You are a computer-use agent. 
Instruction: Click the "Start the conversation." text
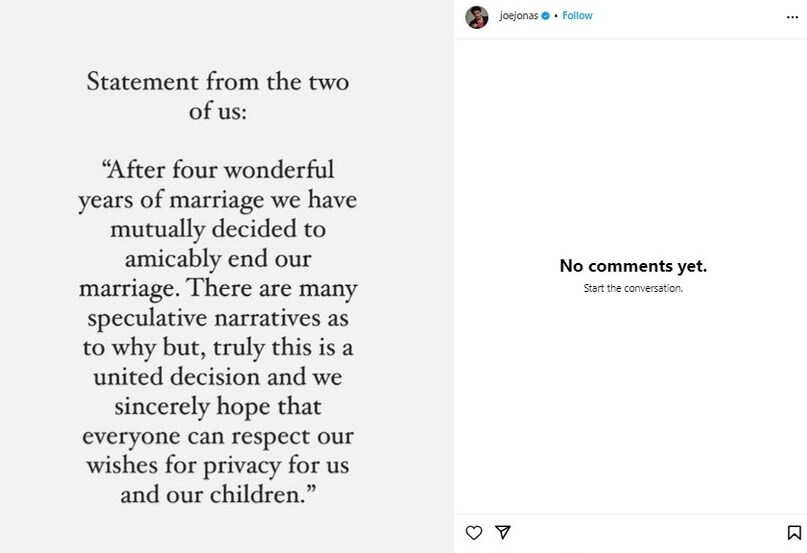633,288
